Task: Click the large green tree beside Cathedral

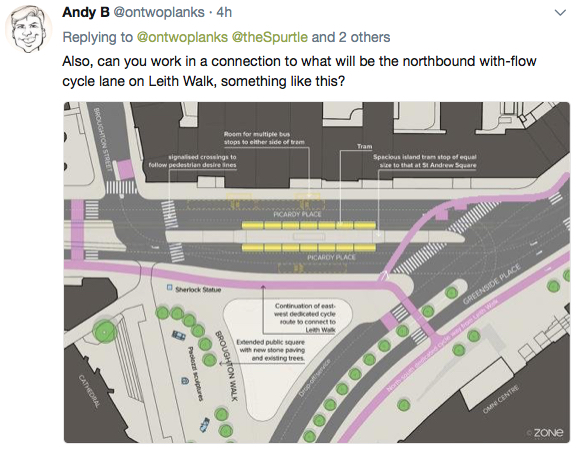Action: coord(104,330)
